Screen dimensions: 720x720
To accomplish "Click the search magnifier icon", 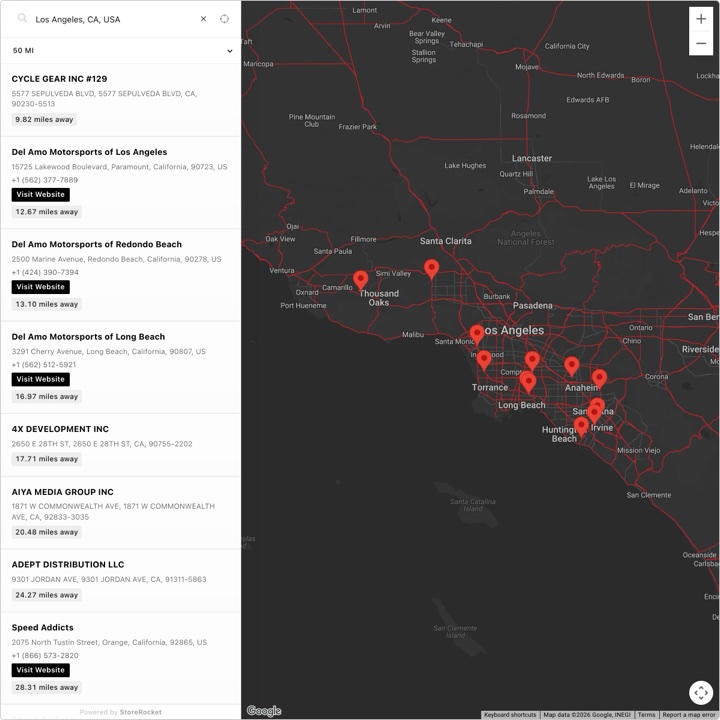I will point(22,18).
